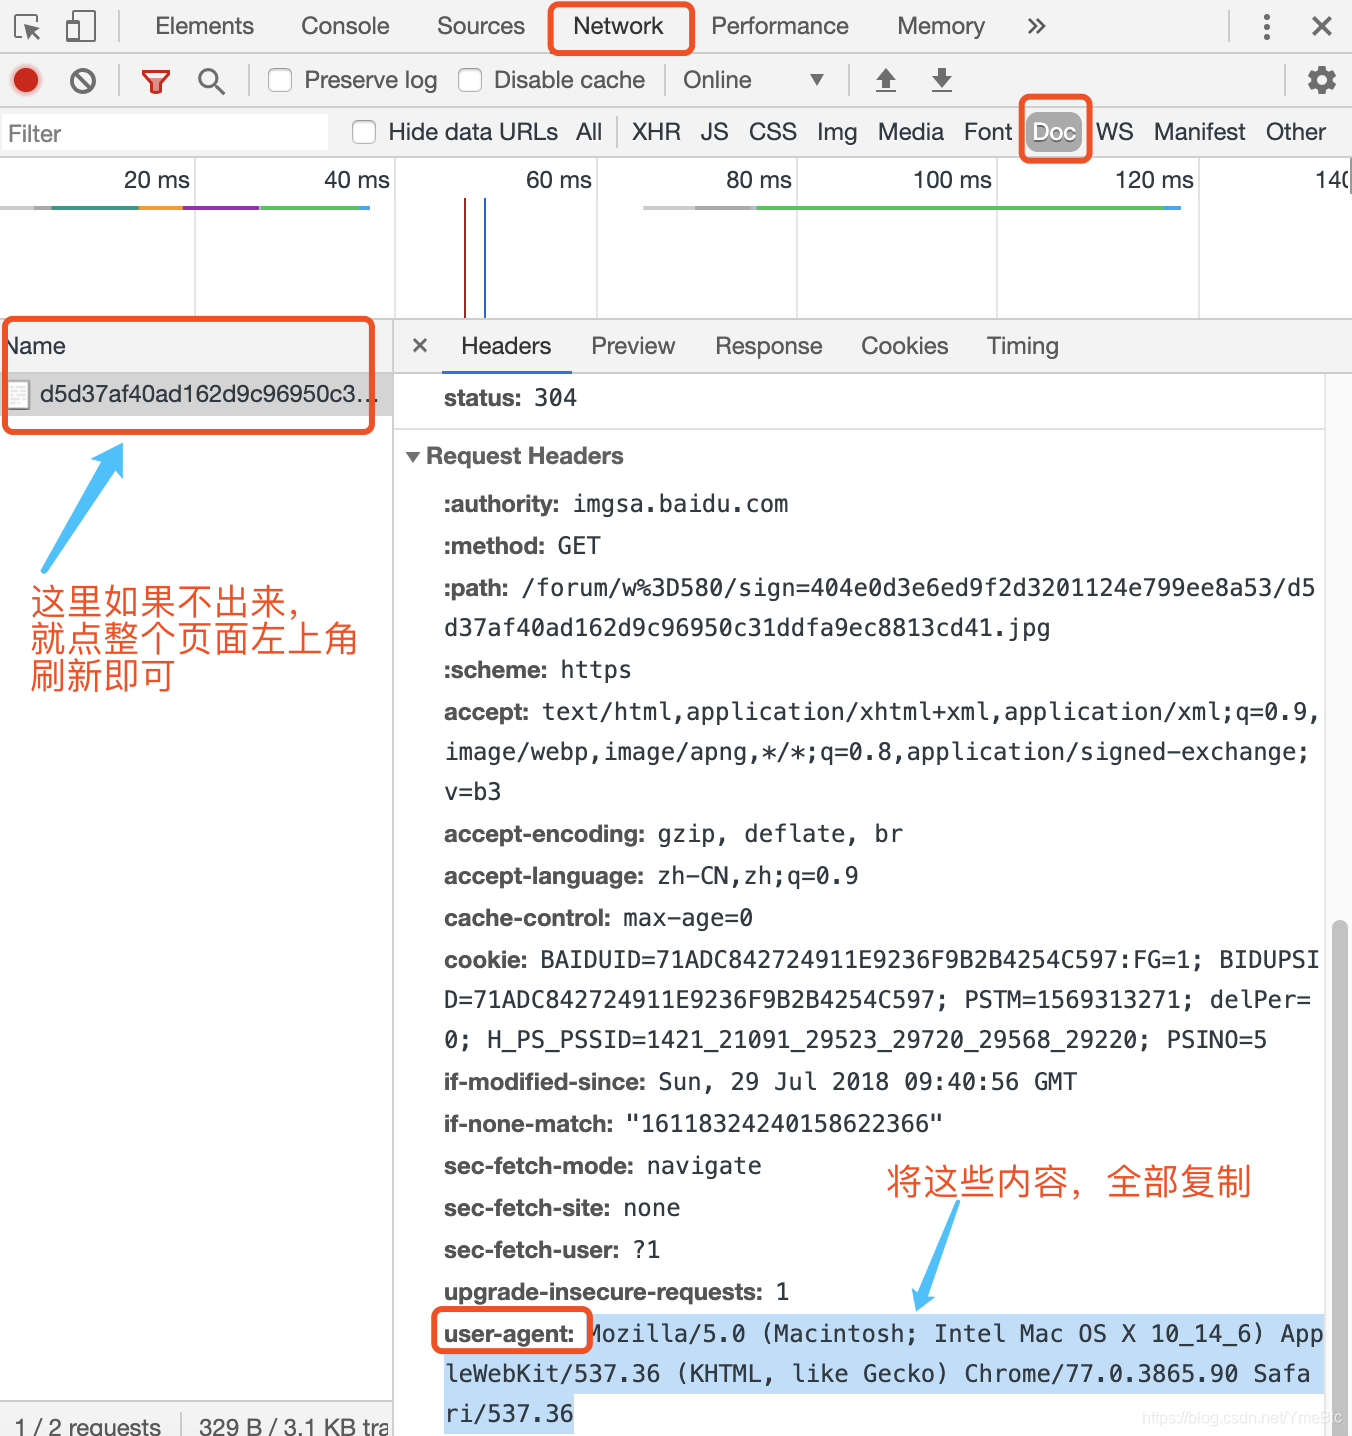Check the Disable cache option
The height and width of the screenshot is (1436, 1352).
point(470,80)
